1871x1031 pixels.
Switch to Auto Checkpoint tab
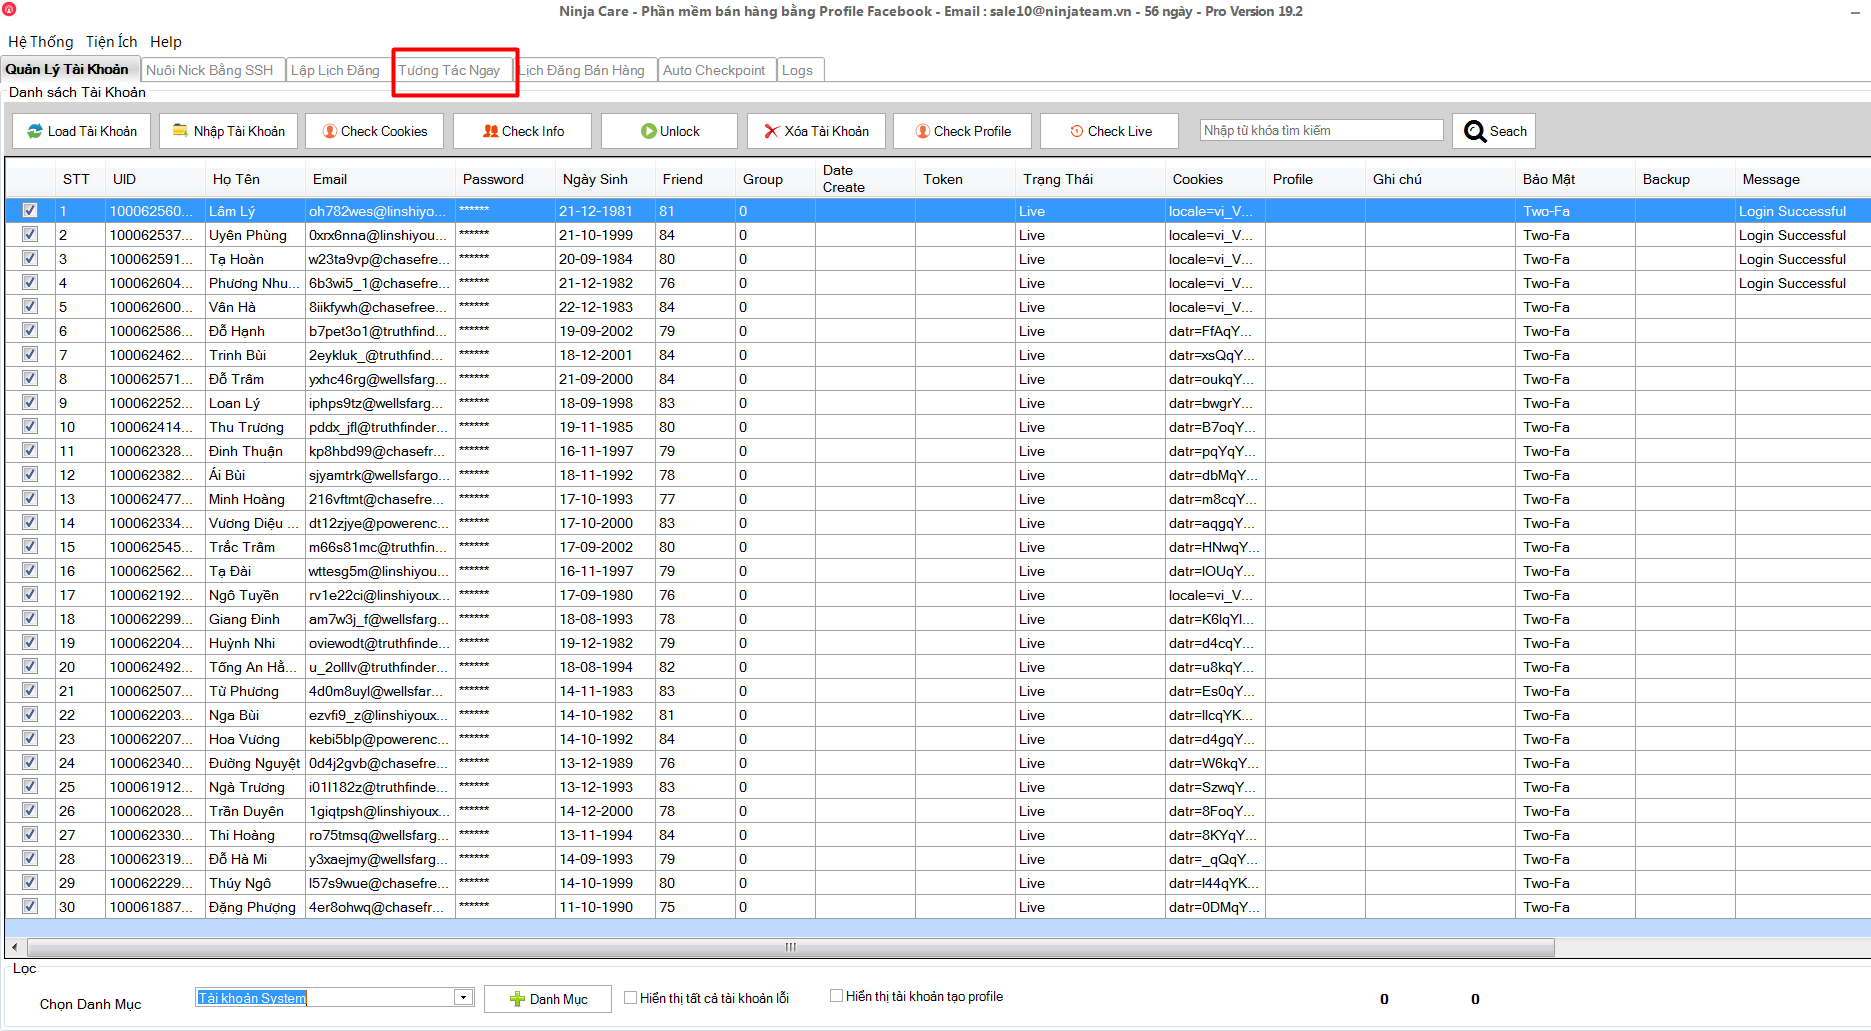click(714, 70)
